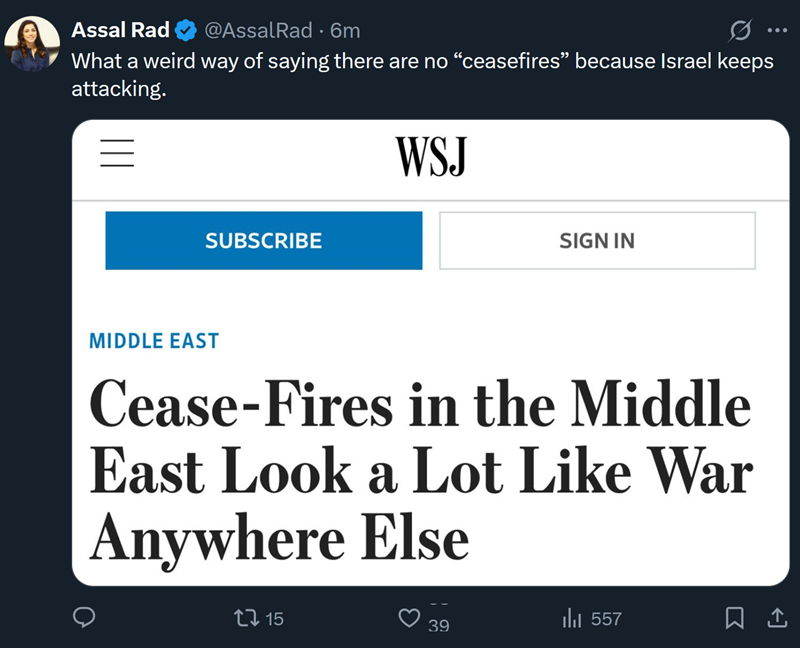Click the @AssalRad handle
800x648 pixels.
(x=258, y=31)
